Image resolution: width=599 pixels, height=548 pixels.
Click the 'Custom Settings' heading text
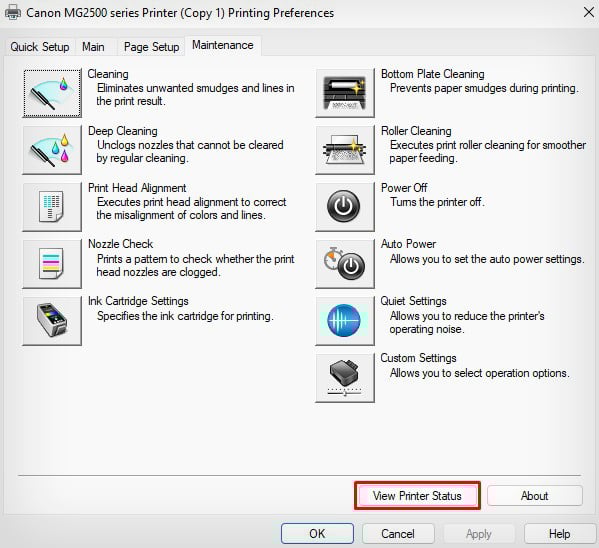(x=418, y=358)
